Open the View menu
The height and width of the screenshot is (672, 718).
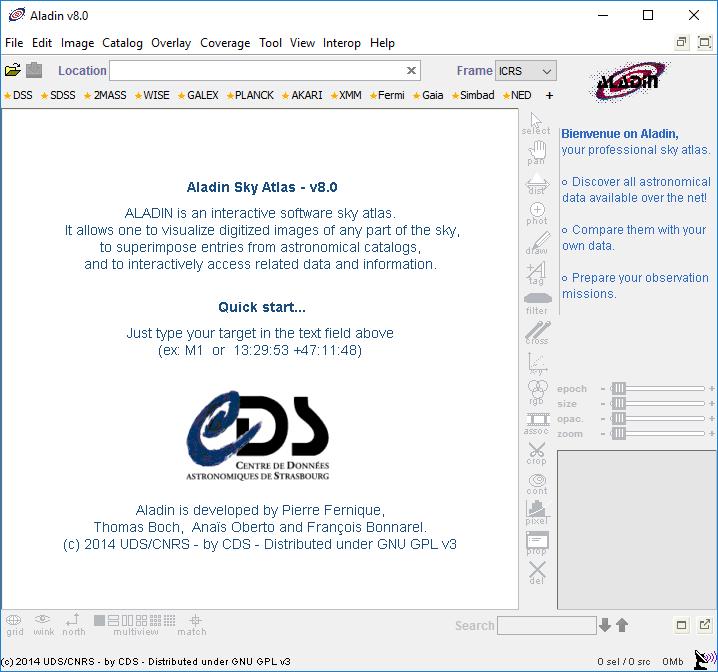click(x=302, y=43)
